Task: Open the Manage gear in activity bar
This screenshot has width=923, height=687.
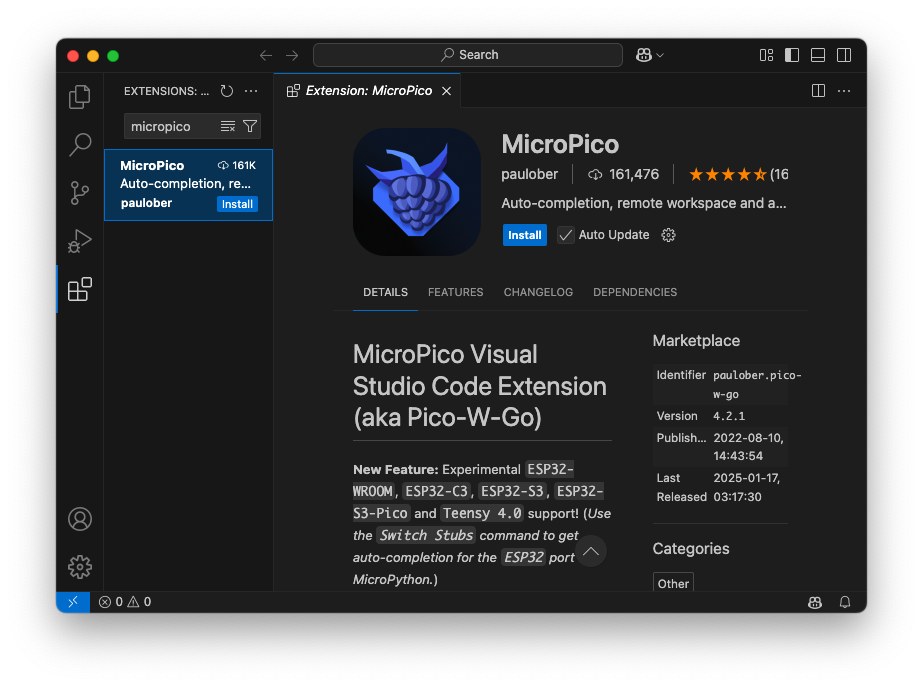Action: [x=79, y=567]
